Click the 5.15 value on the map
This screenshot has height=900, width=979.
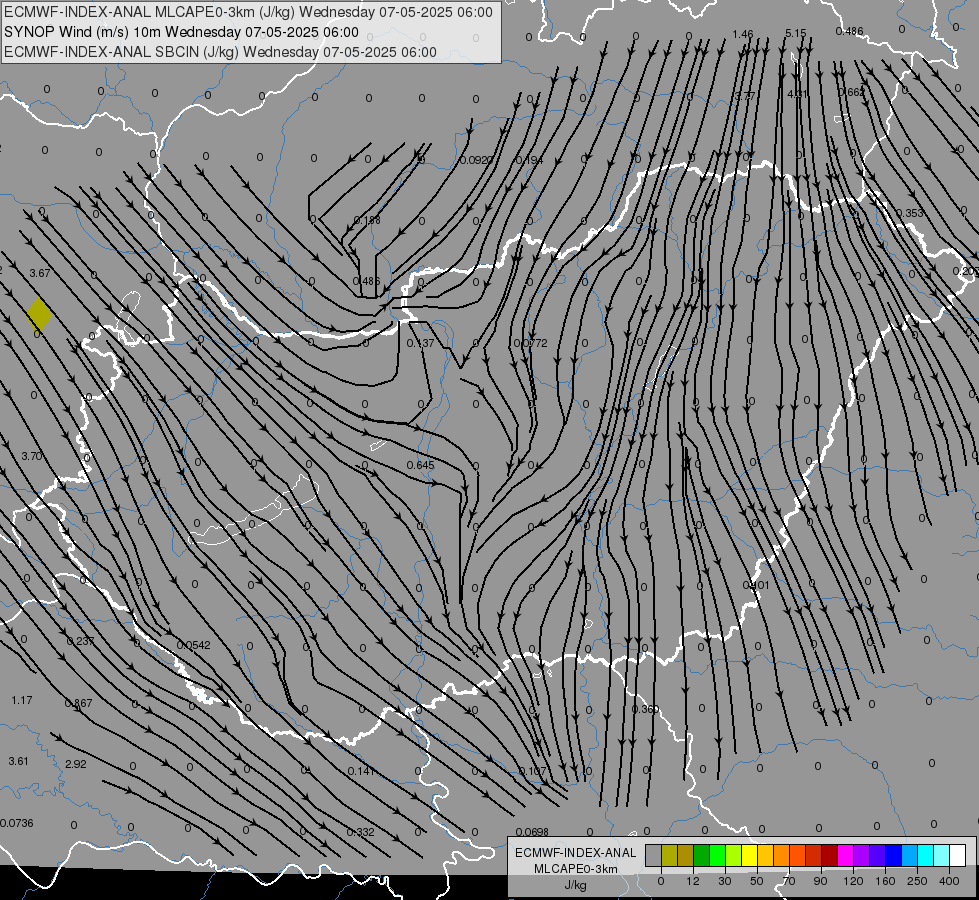[795, 34]
